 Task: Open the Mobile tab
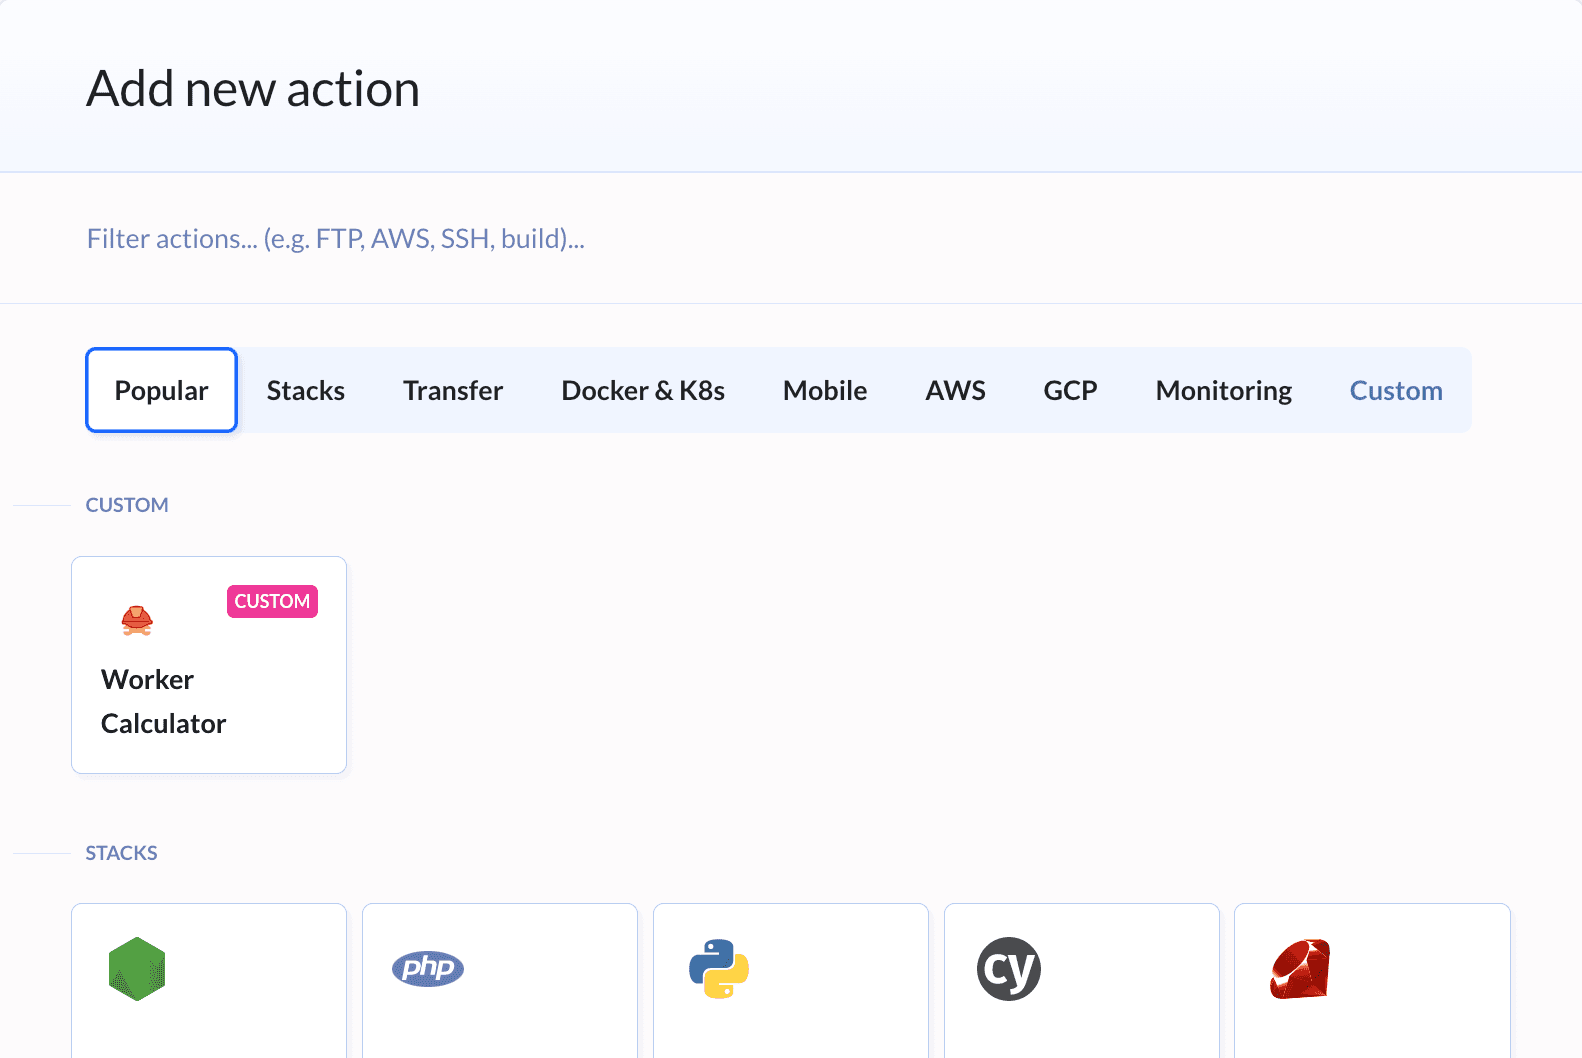pyautogui.click(x=824, y=390)
